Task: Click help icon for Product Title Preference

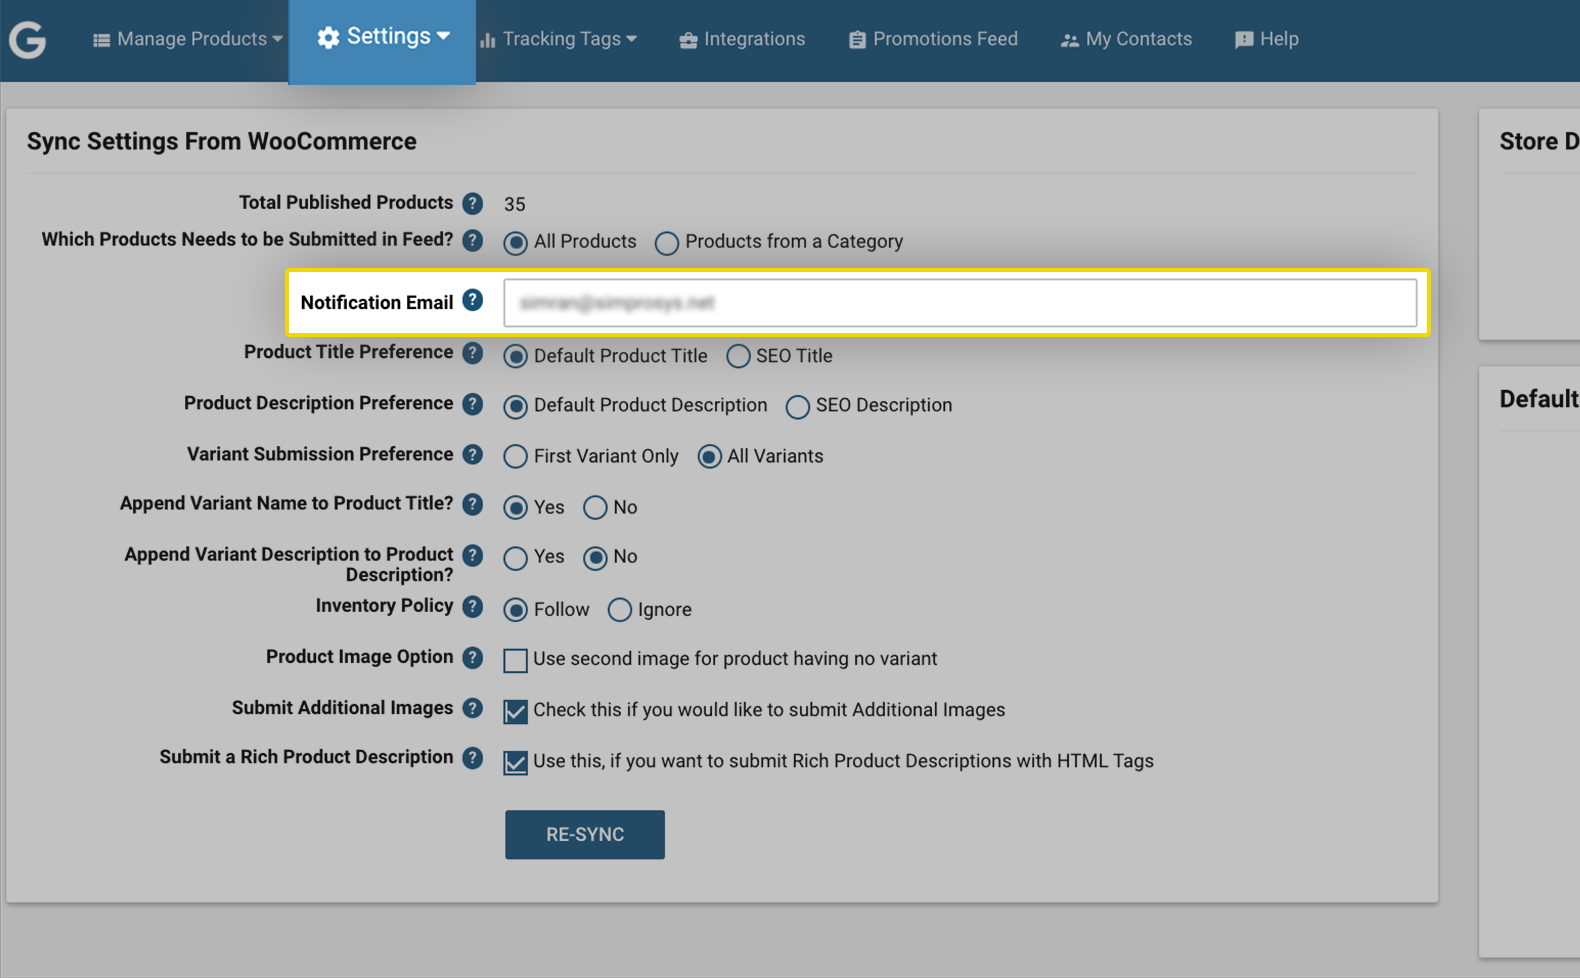Action: pyautogui.click(x=473, y=353)
